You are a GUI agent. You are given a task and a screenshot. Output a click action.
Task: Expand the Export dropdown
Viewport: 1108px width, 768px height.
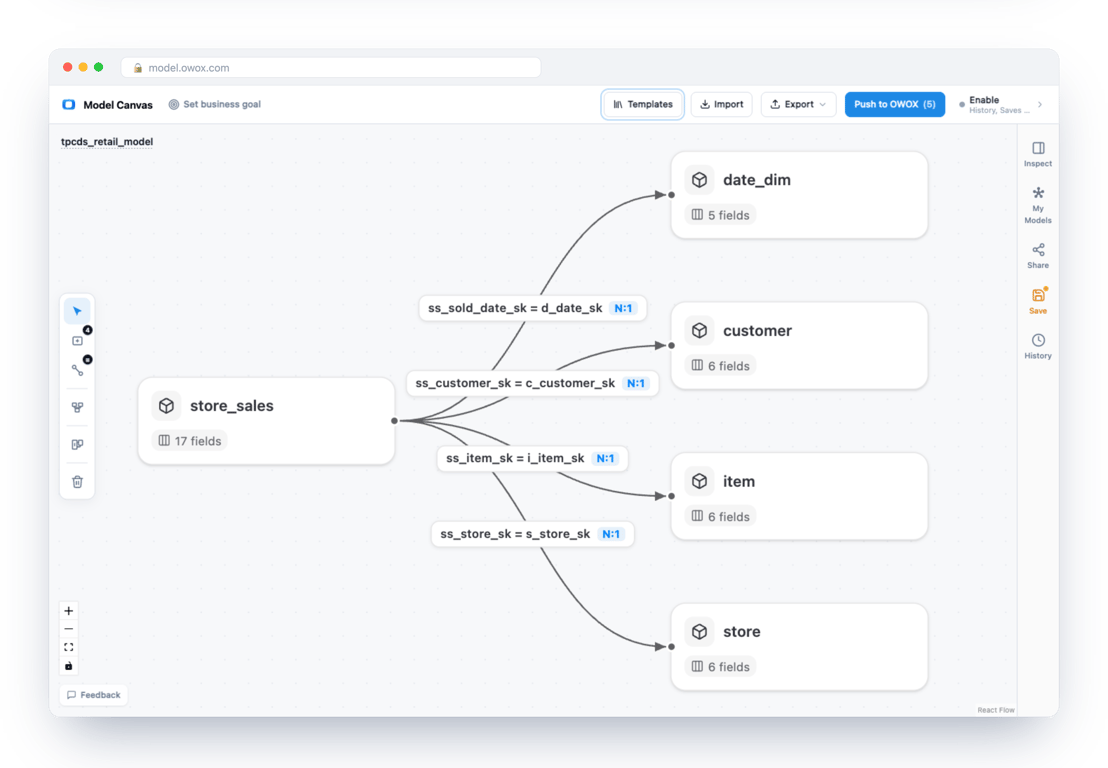pyautogui.click(x=798, y=105)
